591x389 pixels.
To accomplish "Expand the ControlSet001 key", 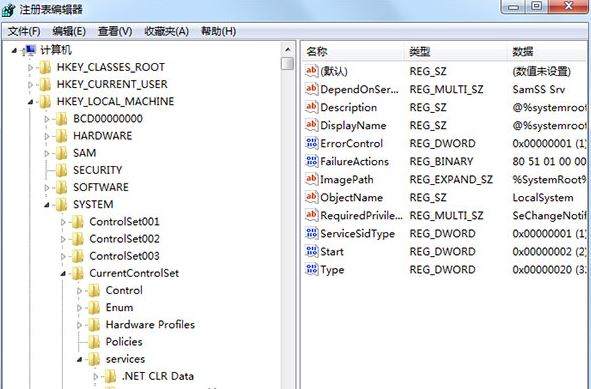I will pos(63,222).
